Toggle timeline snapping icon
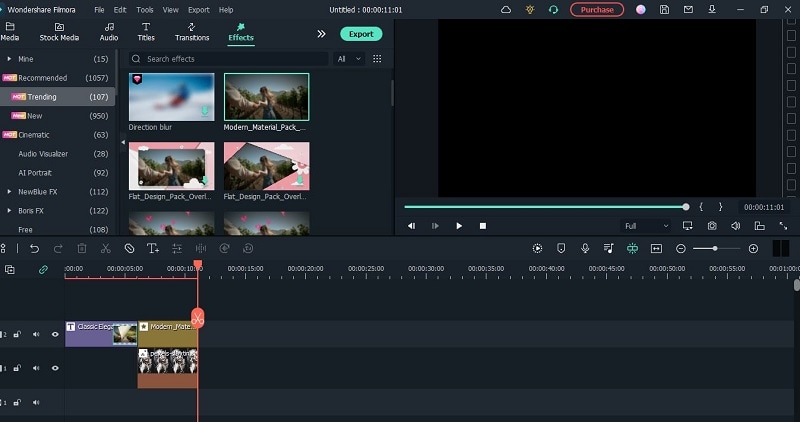800x422 pixels. click(632, 249)
